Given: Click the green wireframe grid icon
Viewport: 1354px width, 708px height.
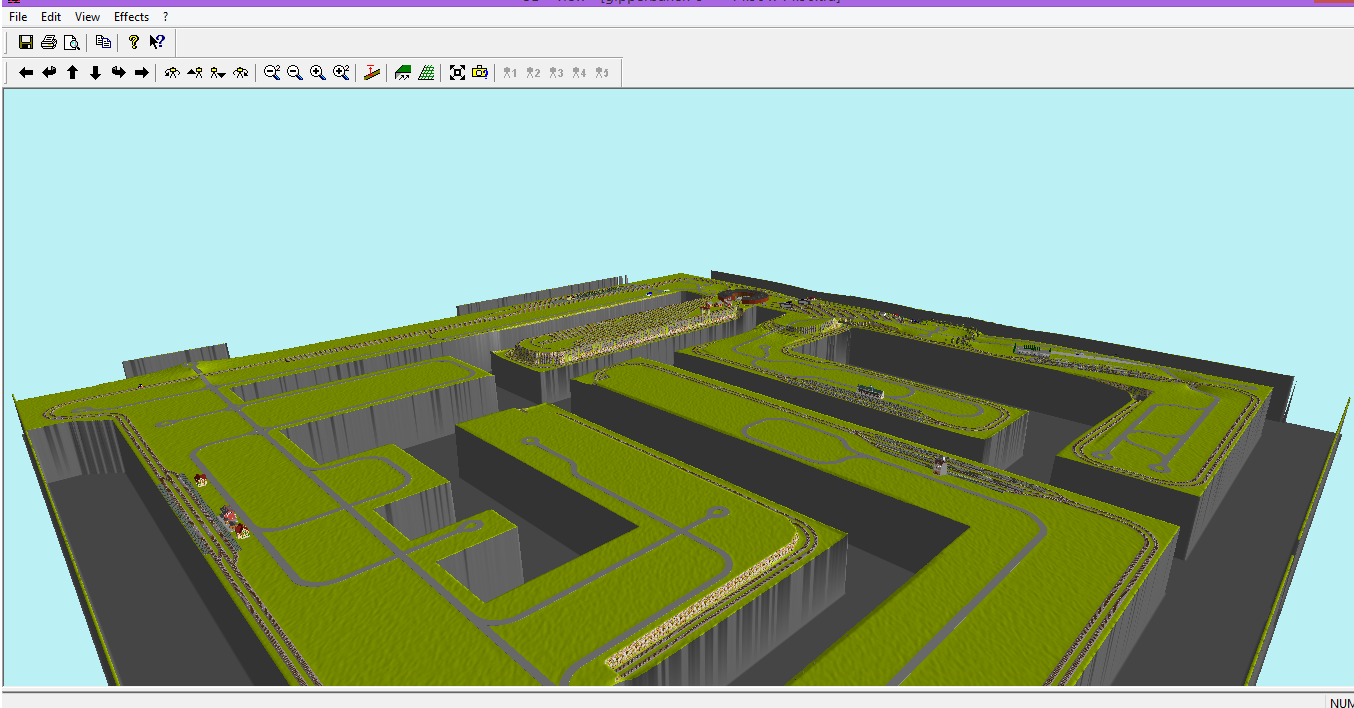Looking at the screenshot, I should click(x=426, y=73).
